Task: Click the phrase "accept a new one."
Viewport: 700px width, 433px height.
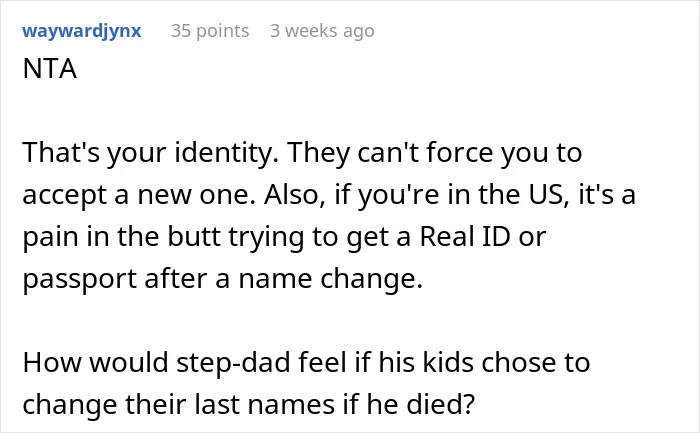Action: click(x=139, y=195)
